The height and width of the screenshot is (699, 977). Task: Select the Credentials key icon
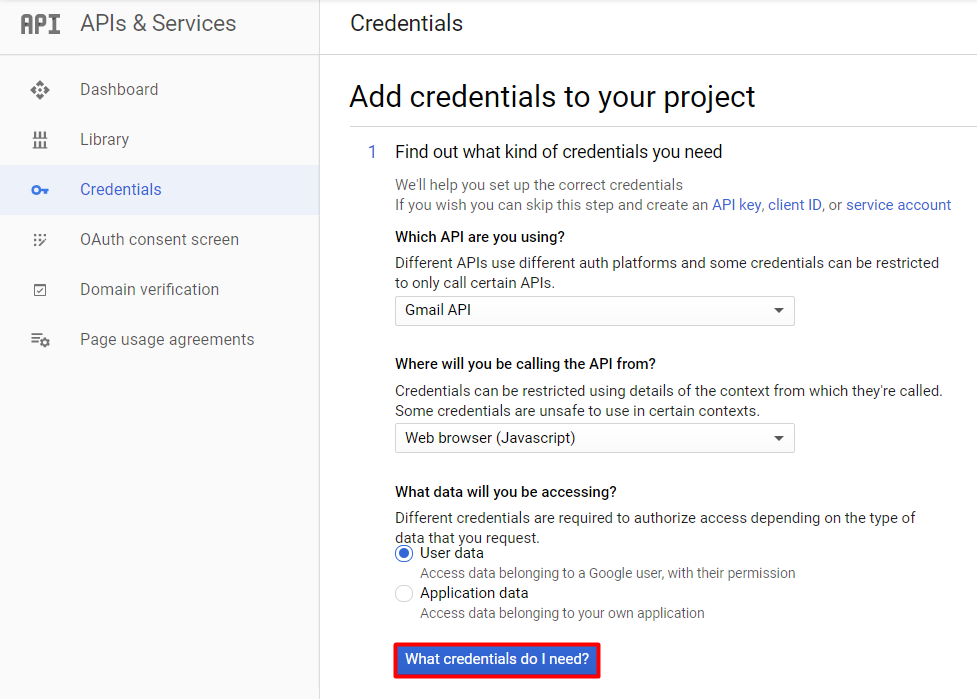tap(40, 189)
